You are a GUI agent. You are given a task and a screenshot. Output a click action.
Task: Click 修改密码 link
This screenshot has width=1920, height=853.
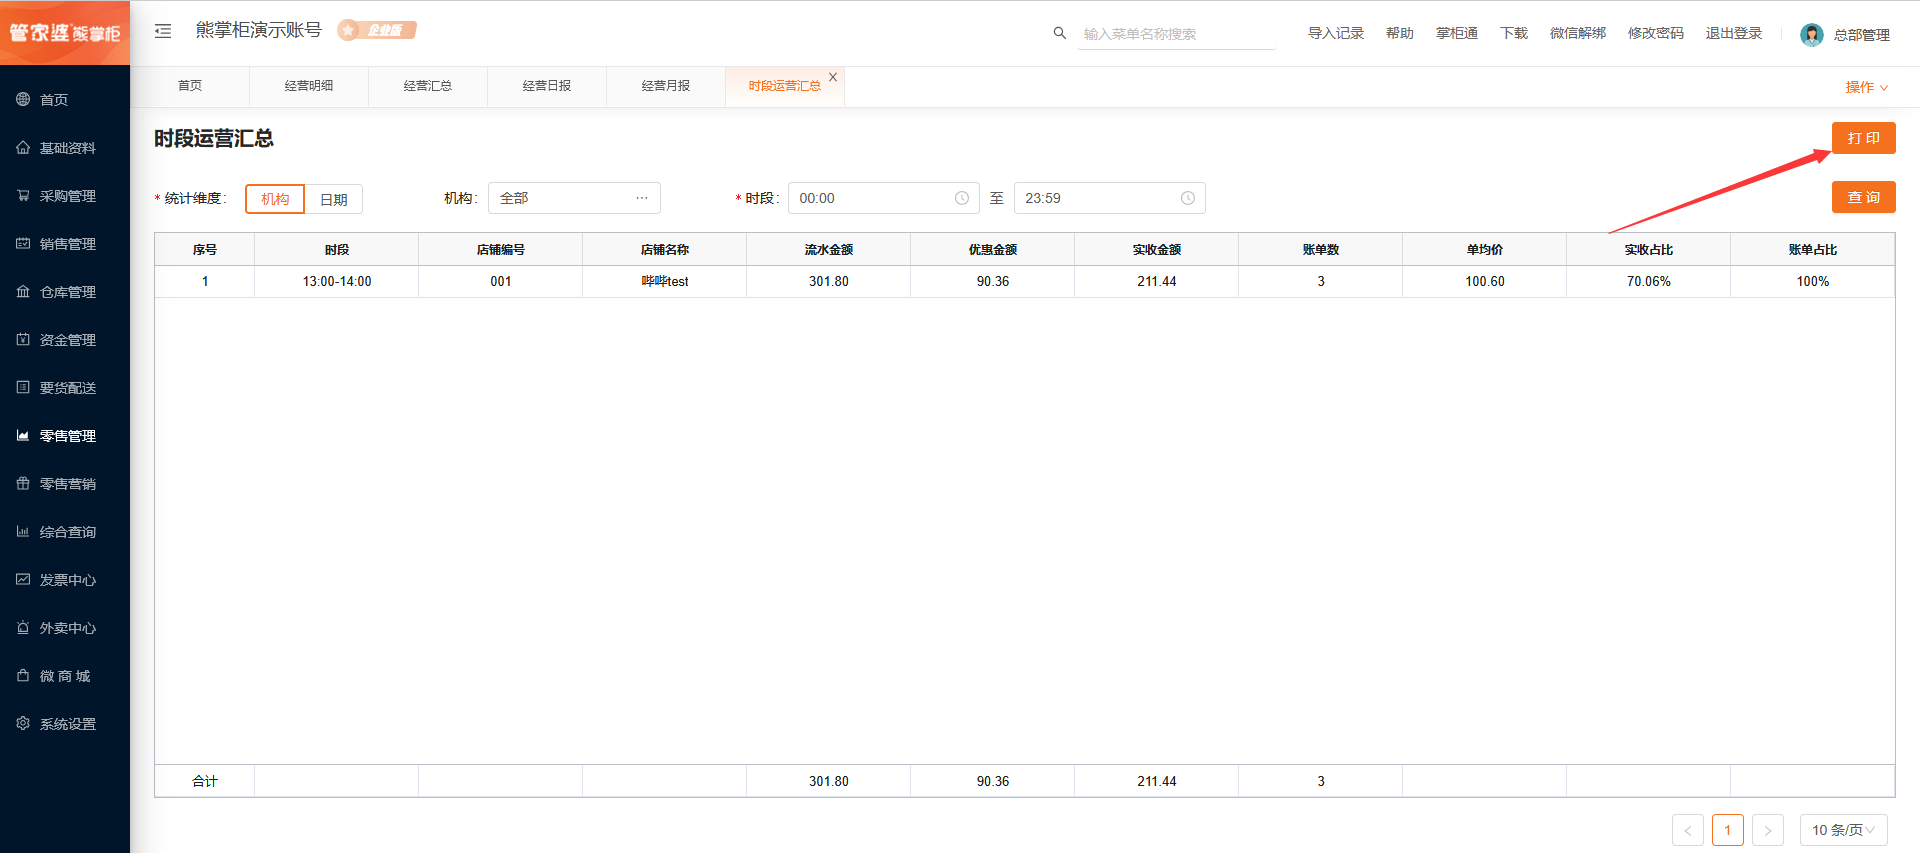click(x=1656, y=33)
